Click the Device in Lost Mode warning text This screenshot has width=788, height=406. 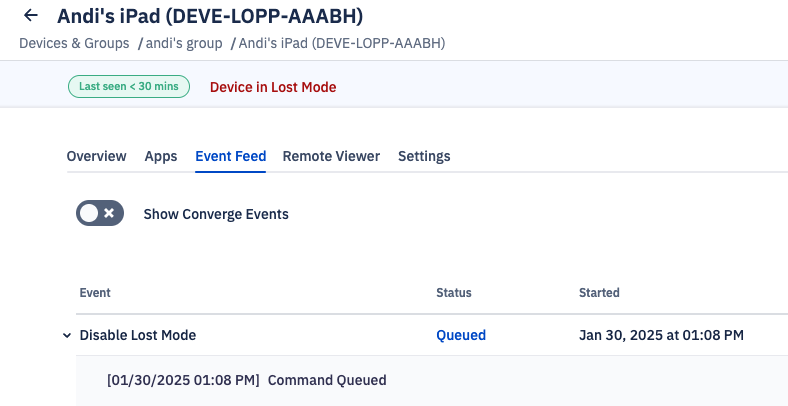click(x=273, y=87)
